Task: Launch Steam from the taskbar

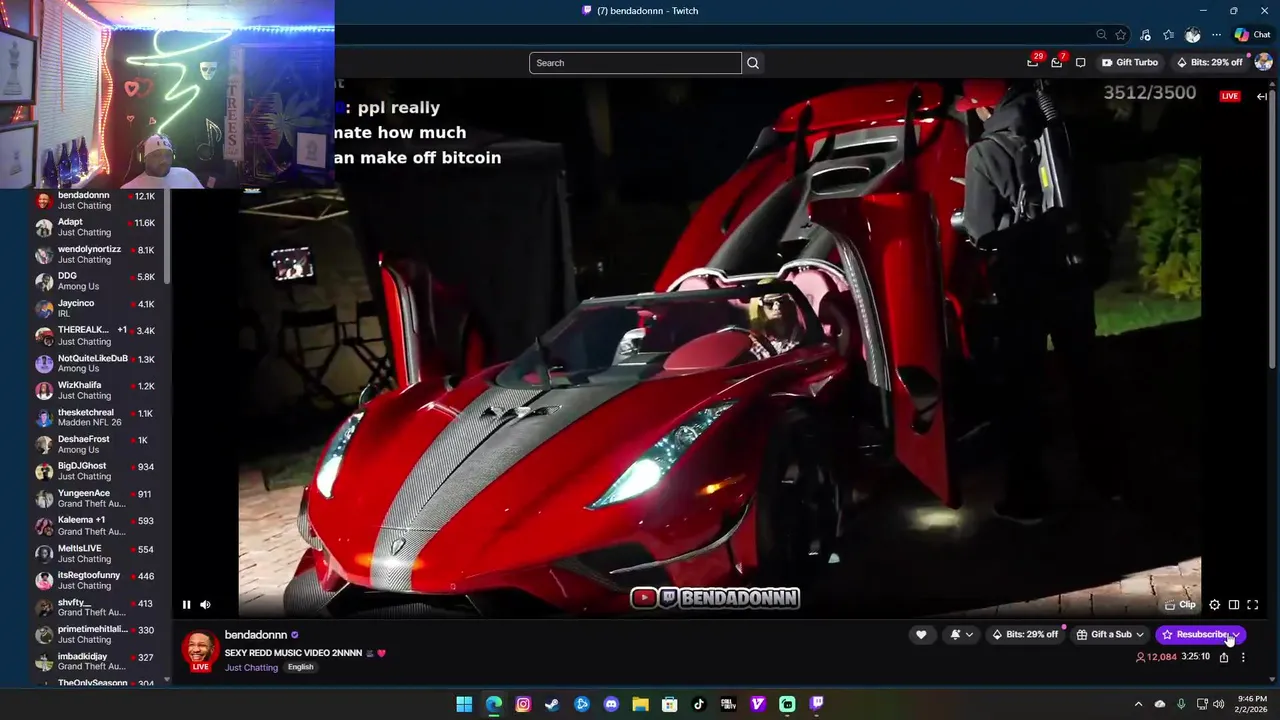Action: click(552, 704)
